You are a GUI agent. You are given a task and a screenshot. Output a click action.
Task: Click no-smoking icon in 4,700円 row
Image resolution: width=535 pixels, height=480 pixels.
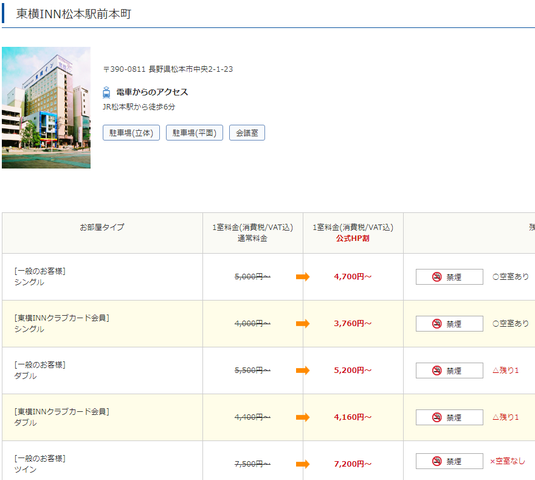(x=437, y=277)
